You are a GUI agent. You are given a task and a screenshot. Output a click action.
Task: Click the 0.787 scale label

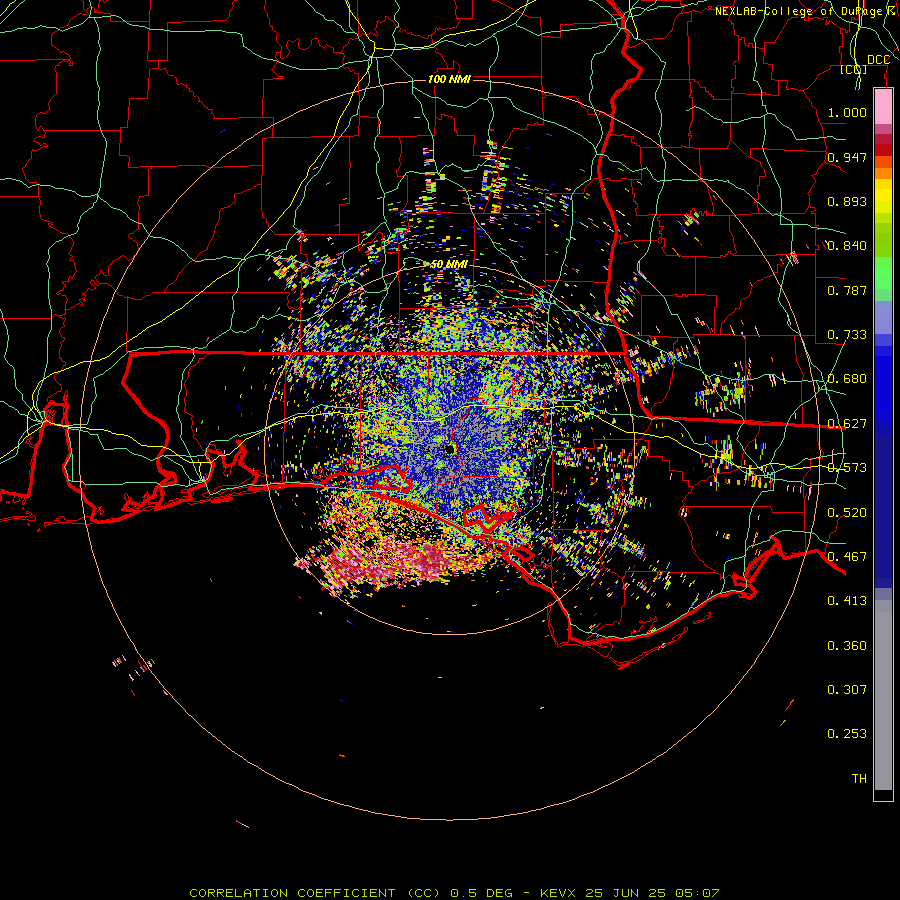[847, 290]
